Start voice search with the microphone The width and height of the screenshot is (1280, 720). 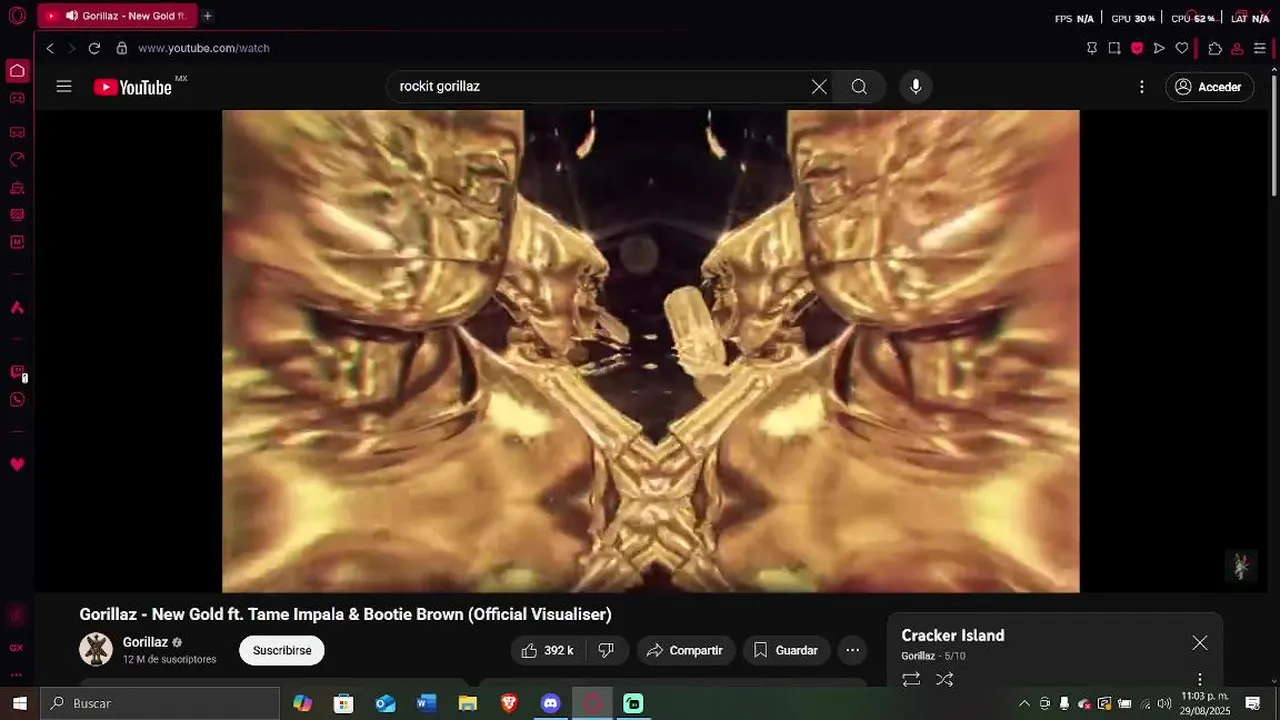915,87
